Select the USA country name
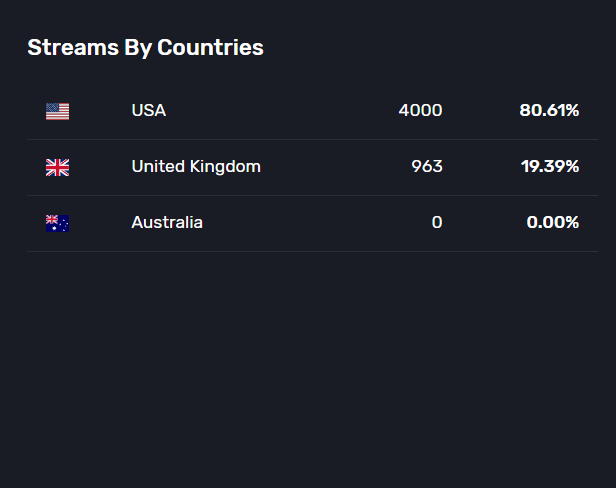 [148, 110]
